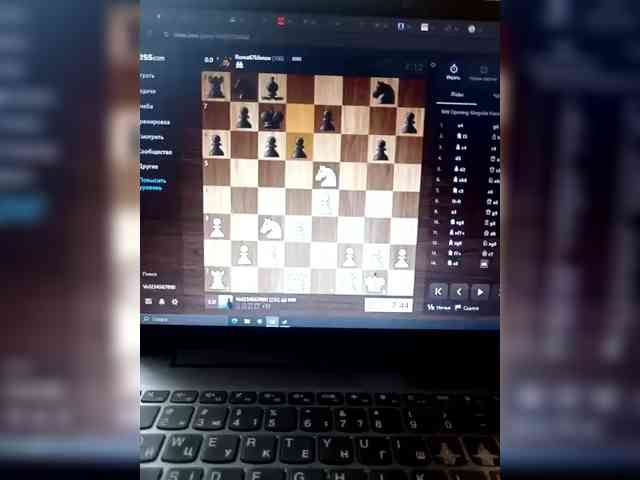Screen dimensions: 640x480
Task: Select the black pawn on g6
Action: [x=382, y=149]
